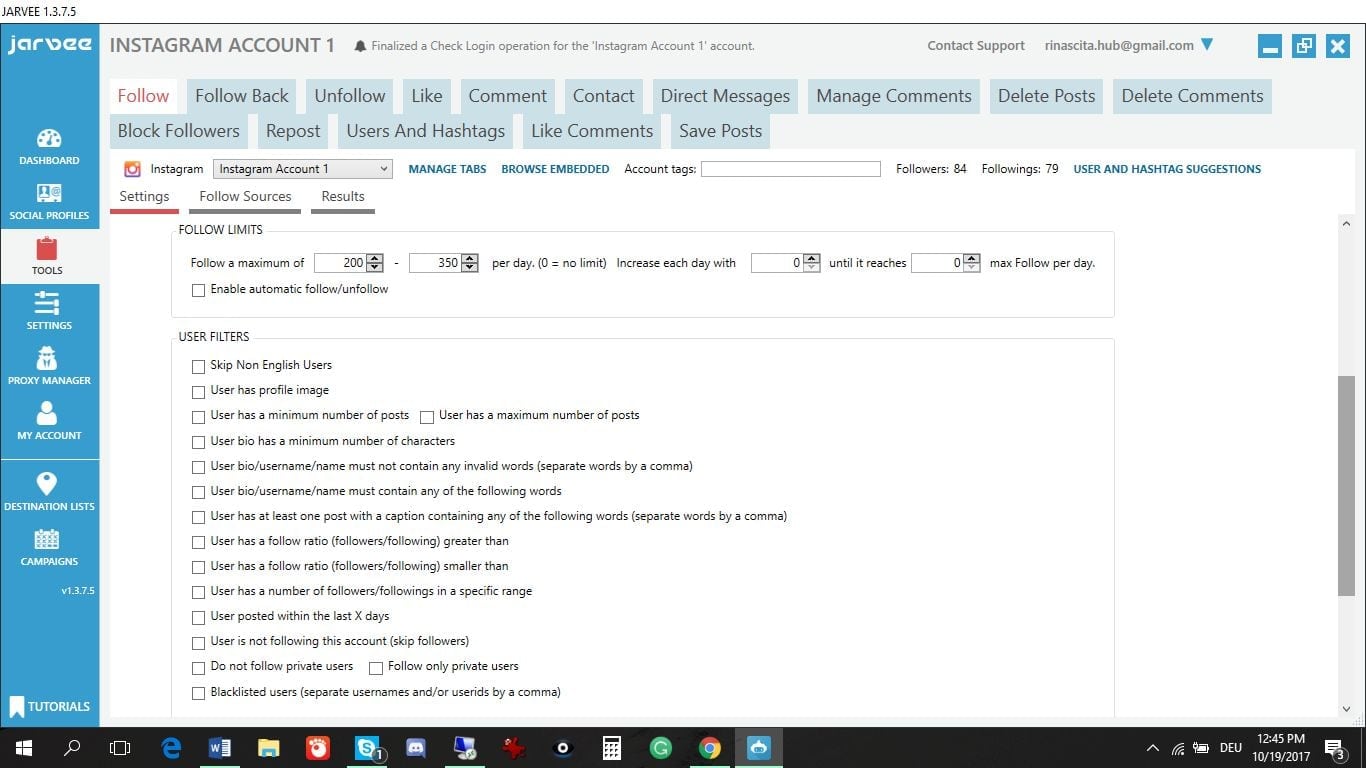This screenshot has height=768, width=1366.
Task: Open Destination Lists pin icon
Action: pyautogui.click(x=47, y=485)
